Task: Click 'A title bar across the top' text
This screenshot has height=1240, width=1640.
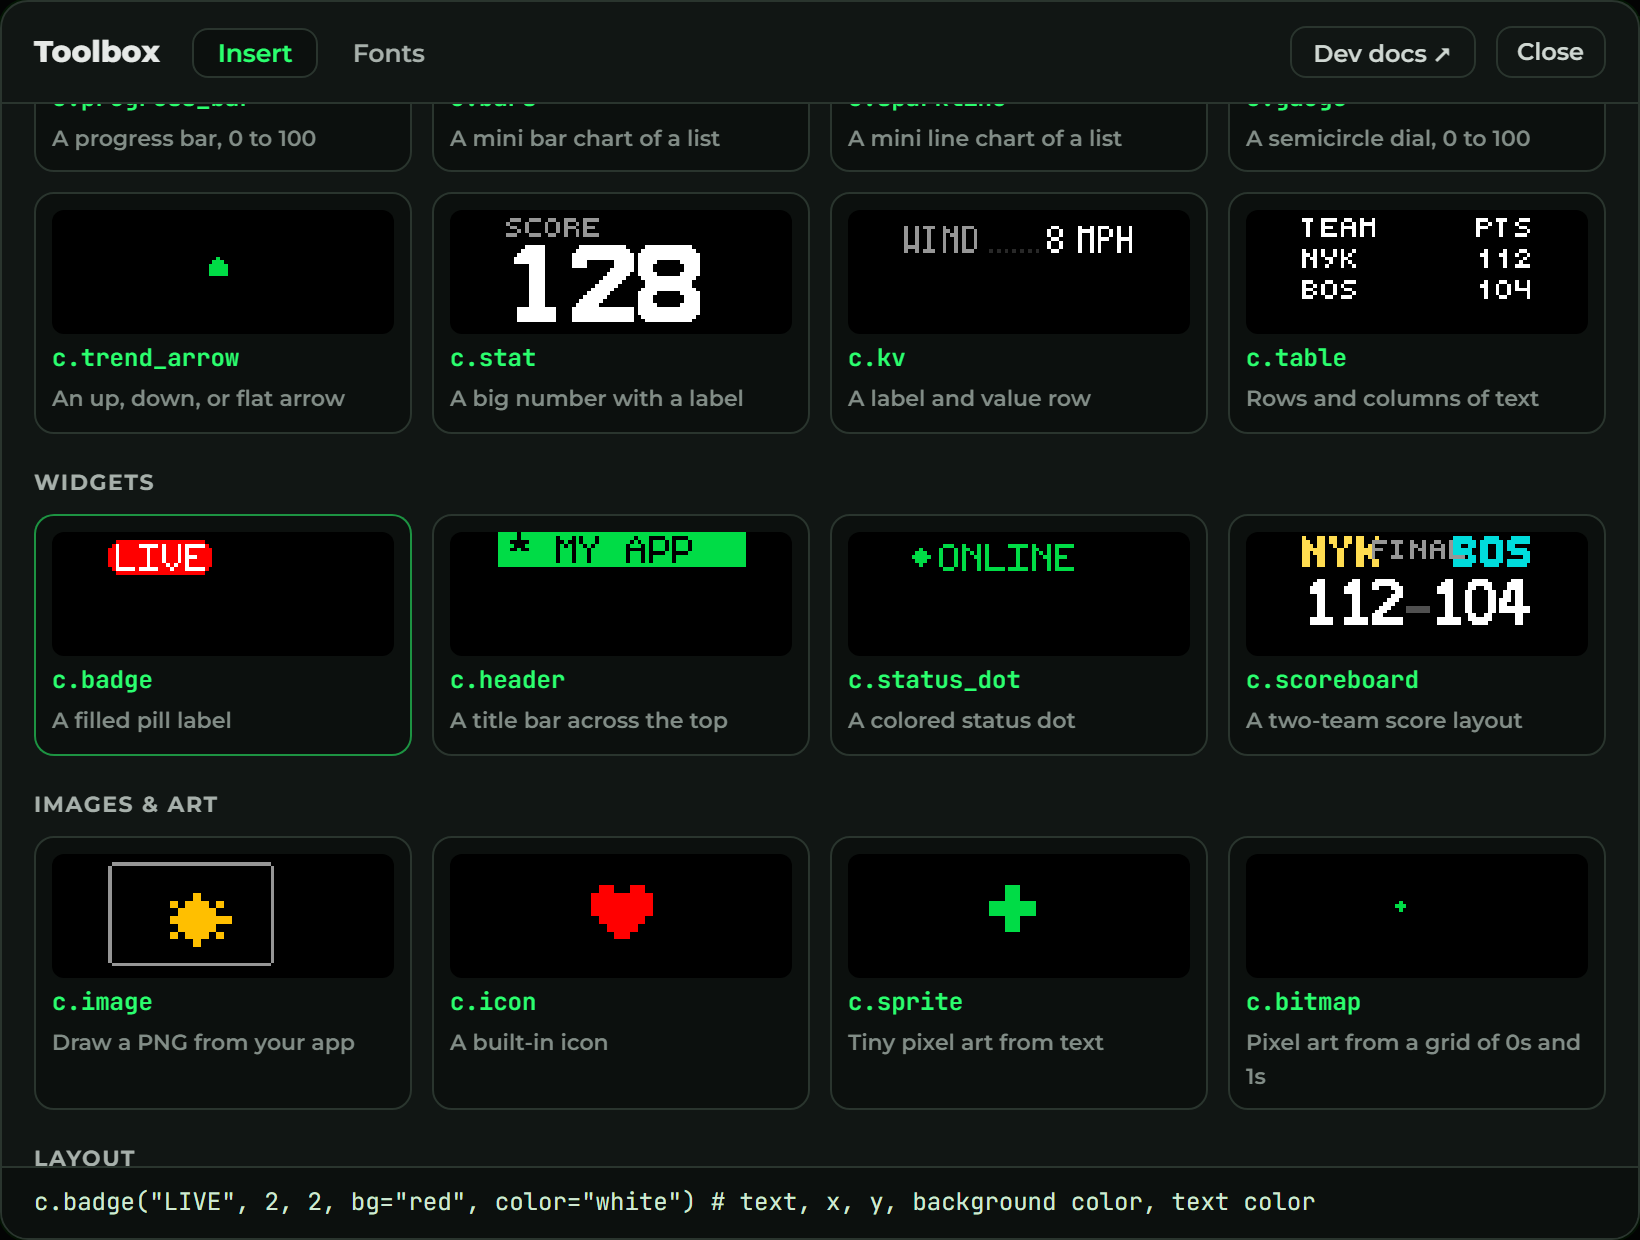Action: coord(589,720)
